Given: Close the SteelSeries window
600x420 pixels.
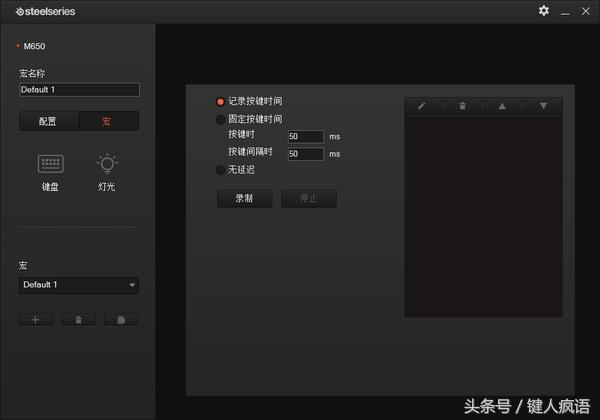Looking at the screenshot, I should click(585, 11).
